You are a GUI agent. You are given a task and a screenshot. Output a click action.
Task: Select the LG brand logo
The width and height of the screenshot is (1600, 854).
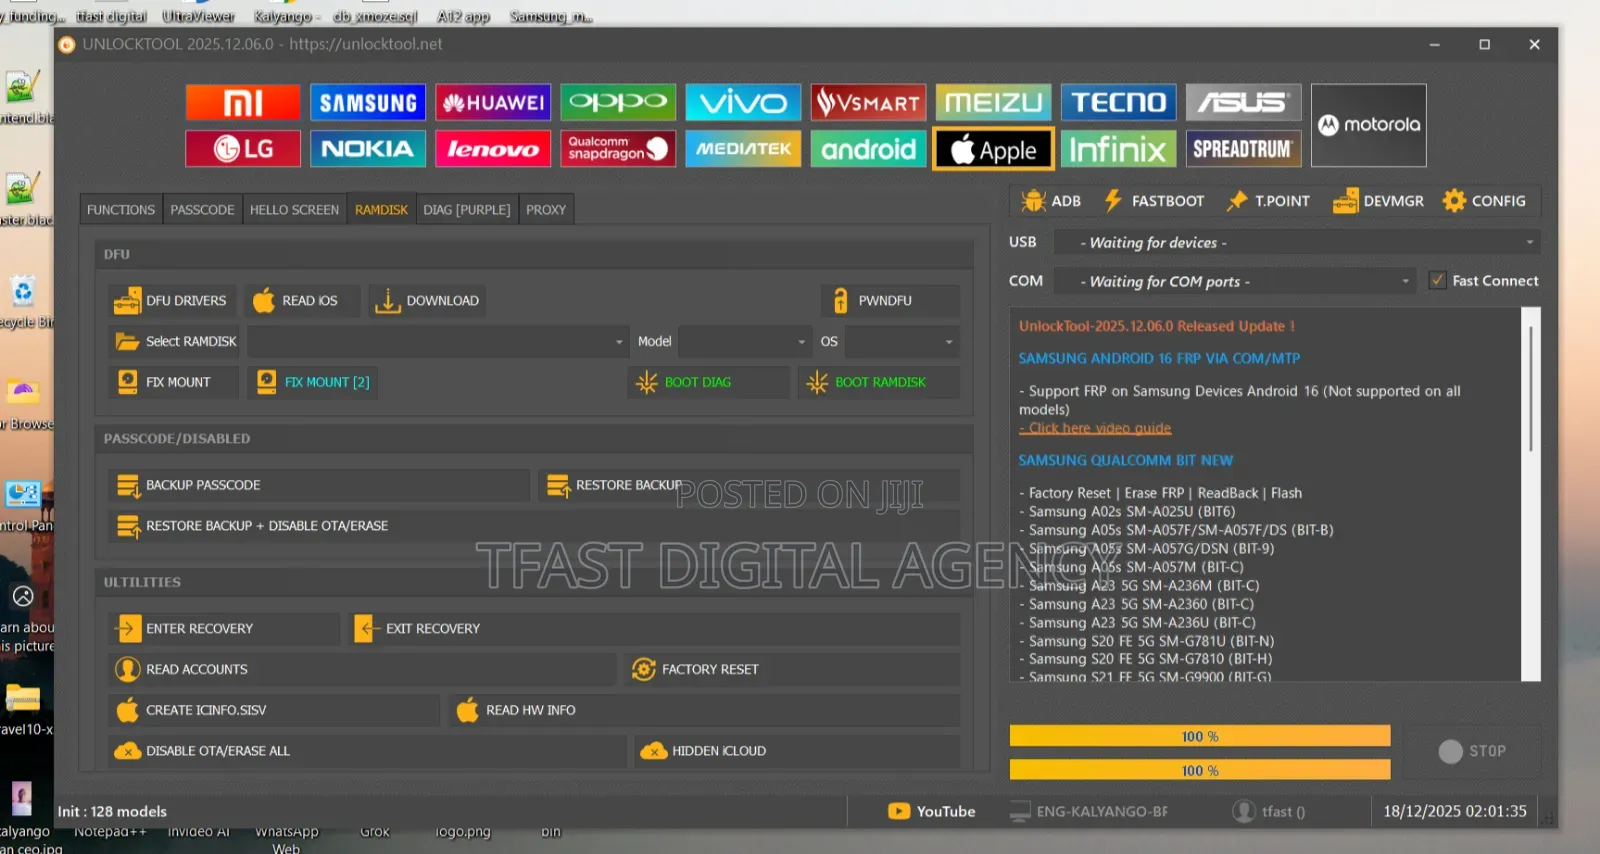coord(243,149)
